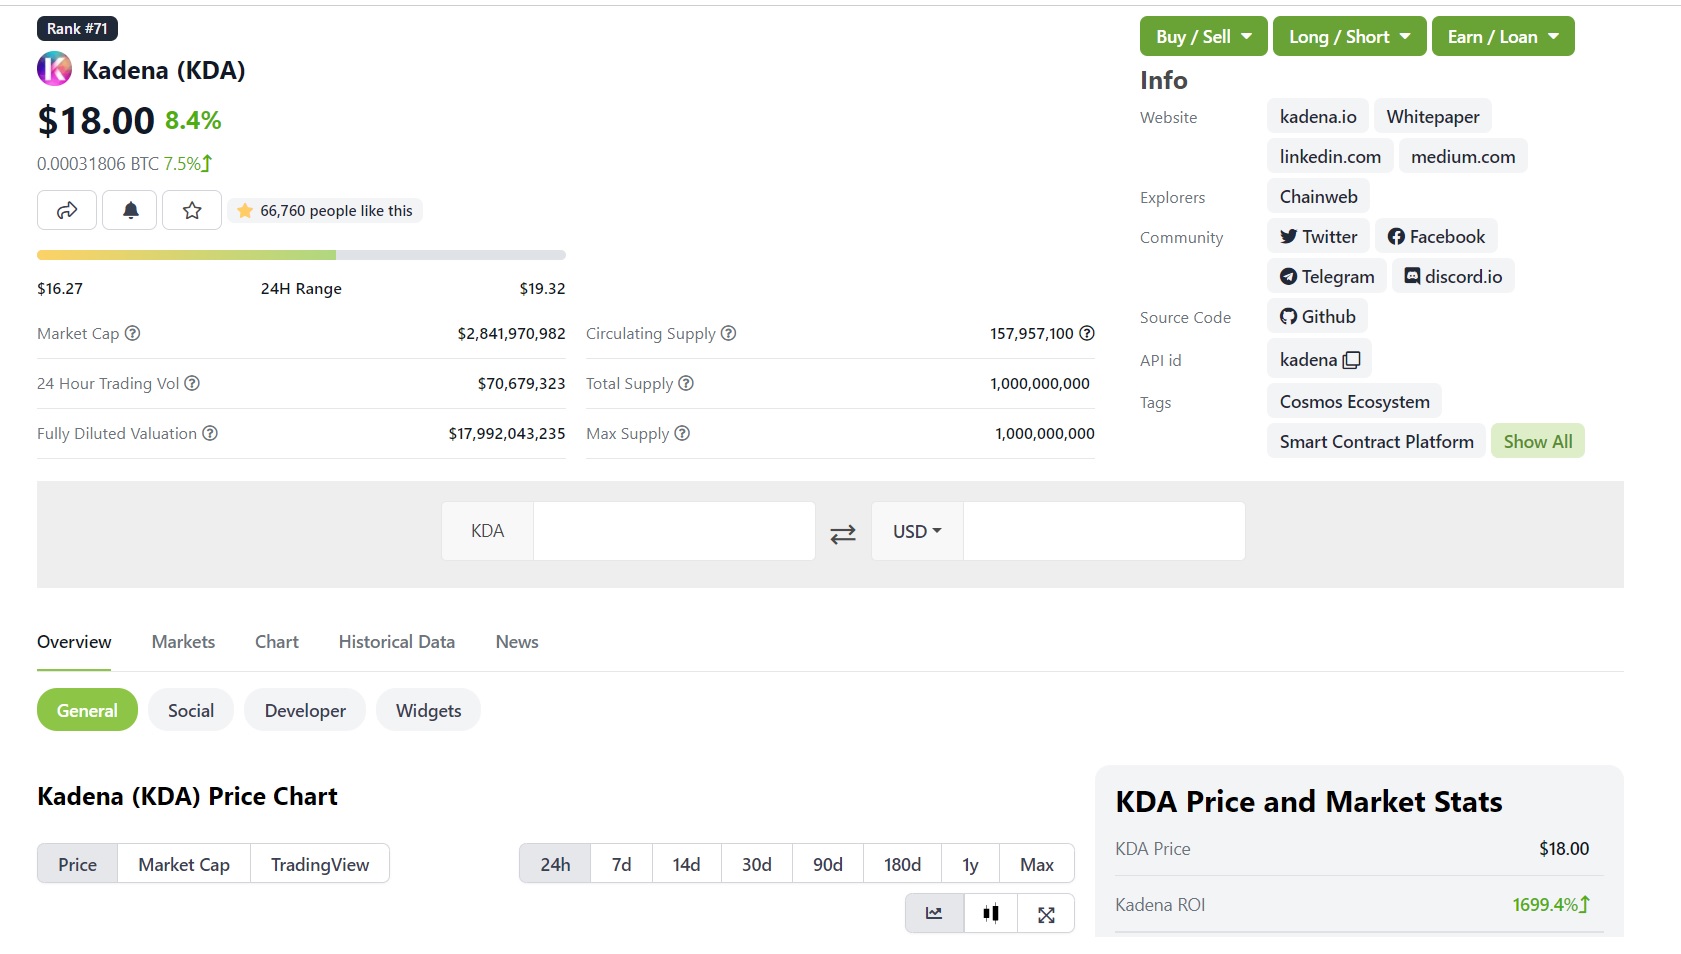Click the Show All tags button
This screenshot has height=954, width=1681.
point(1538,440)
